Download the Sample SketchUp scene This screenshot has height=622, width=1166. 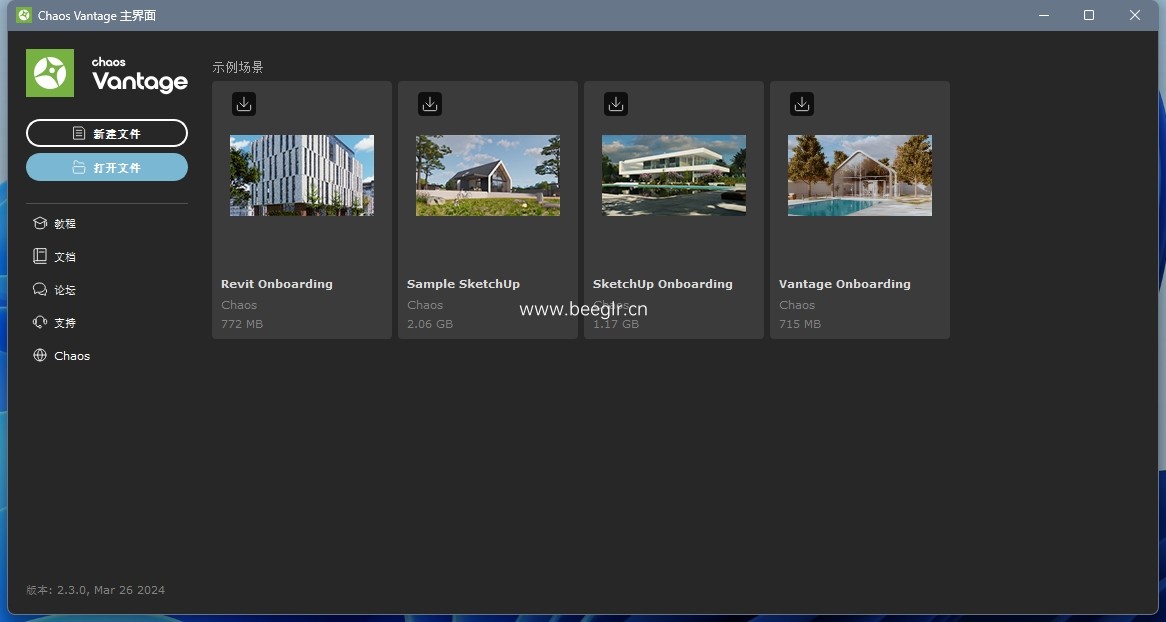pyautogui.click(x=430, y=104)
